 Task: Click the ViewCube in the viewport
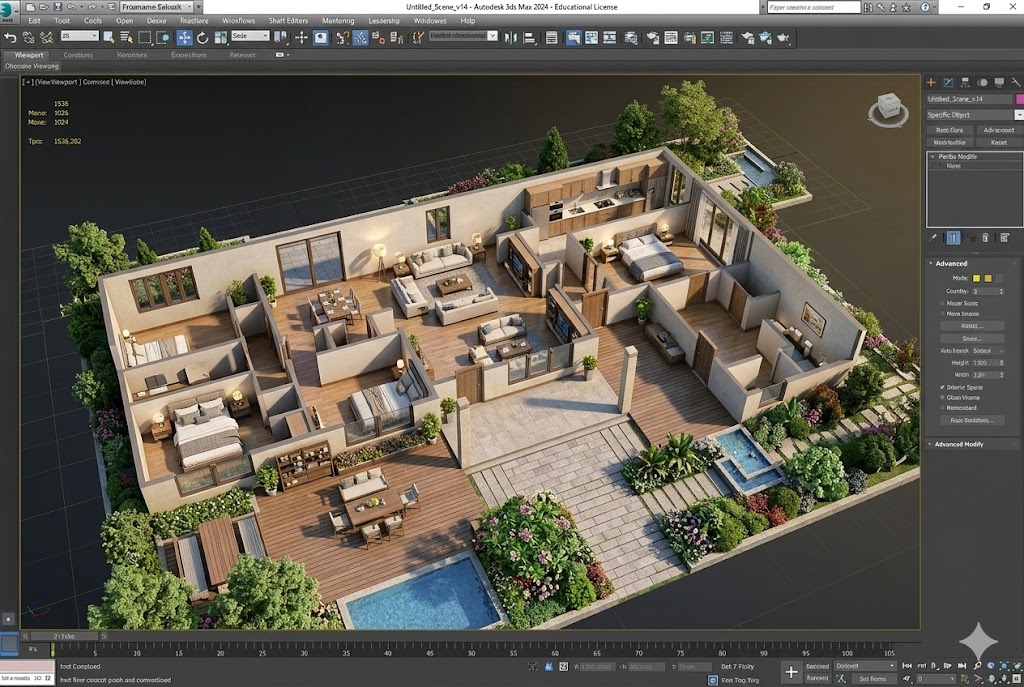click(x=886, y=108)
